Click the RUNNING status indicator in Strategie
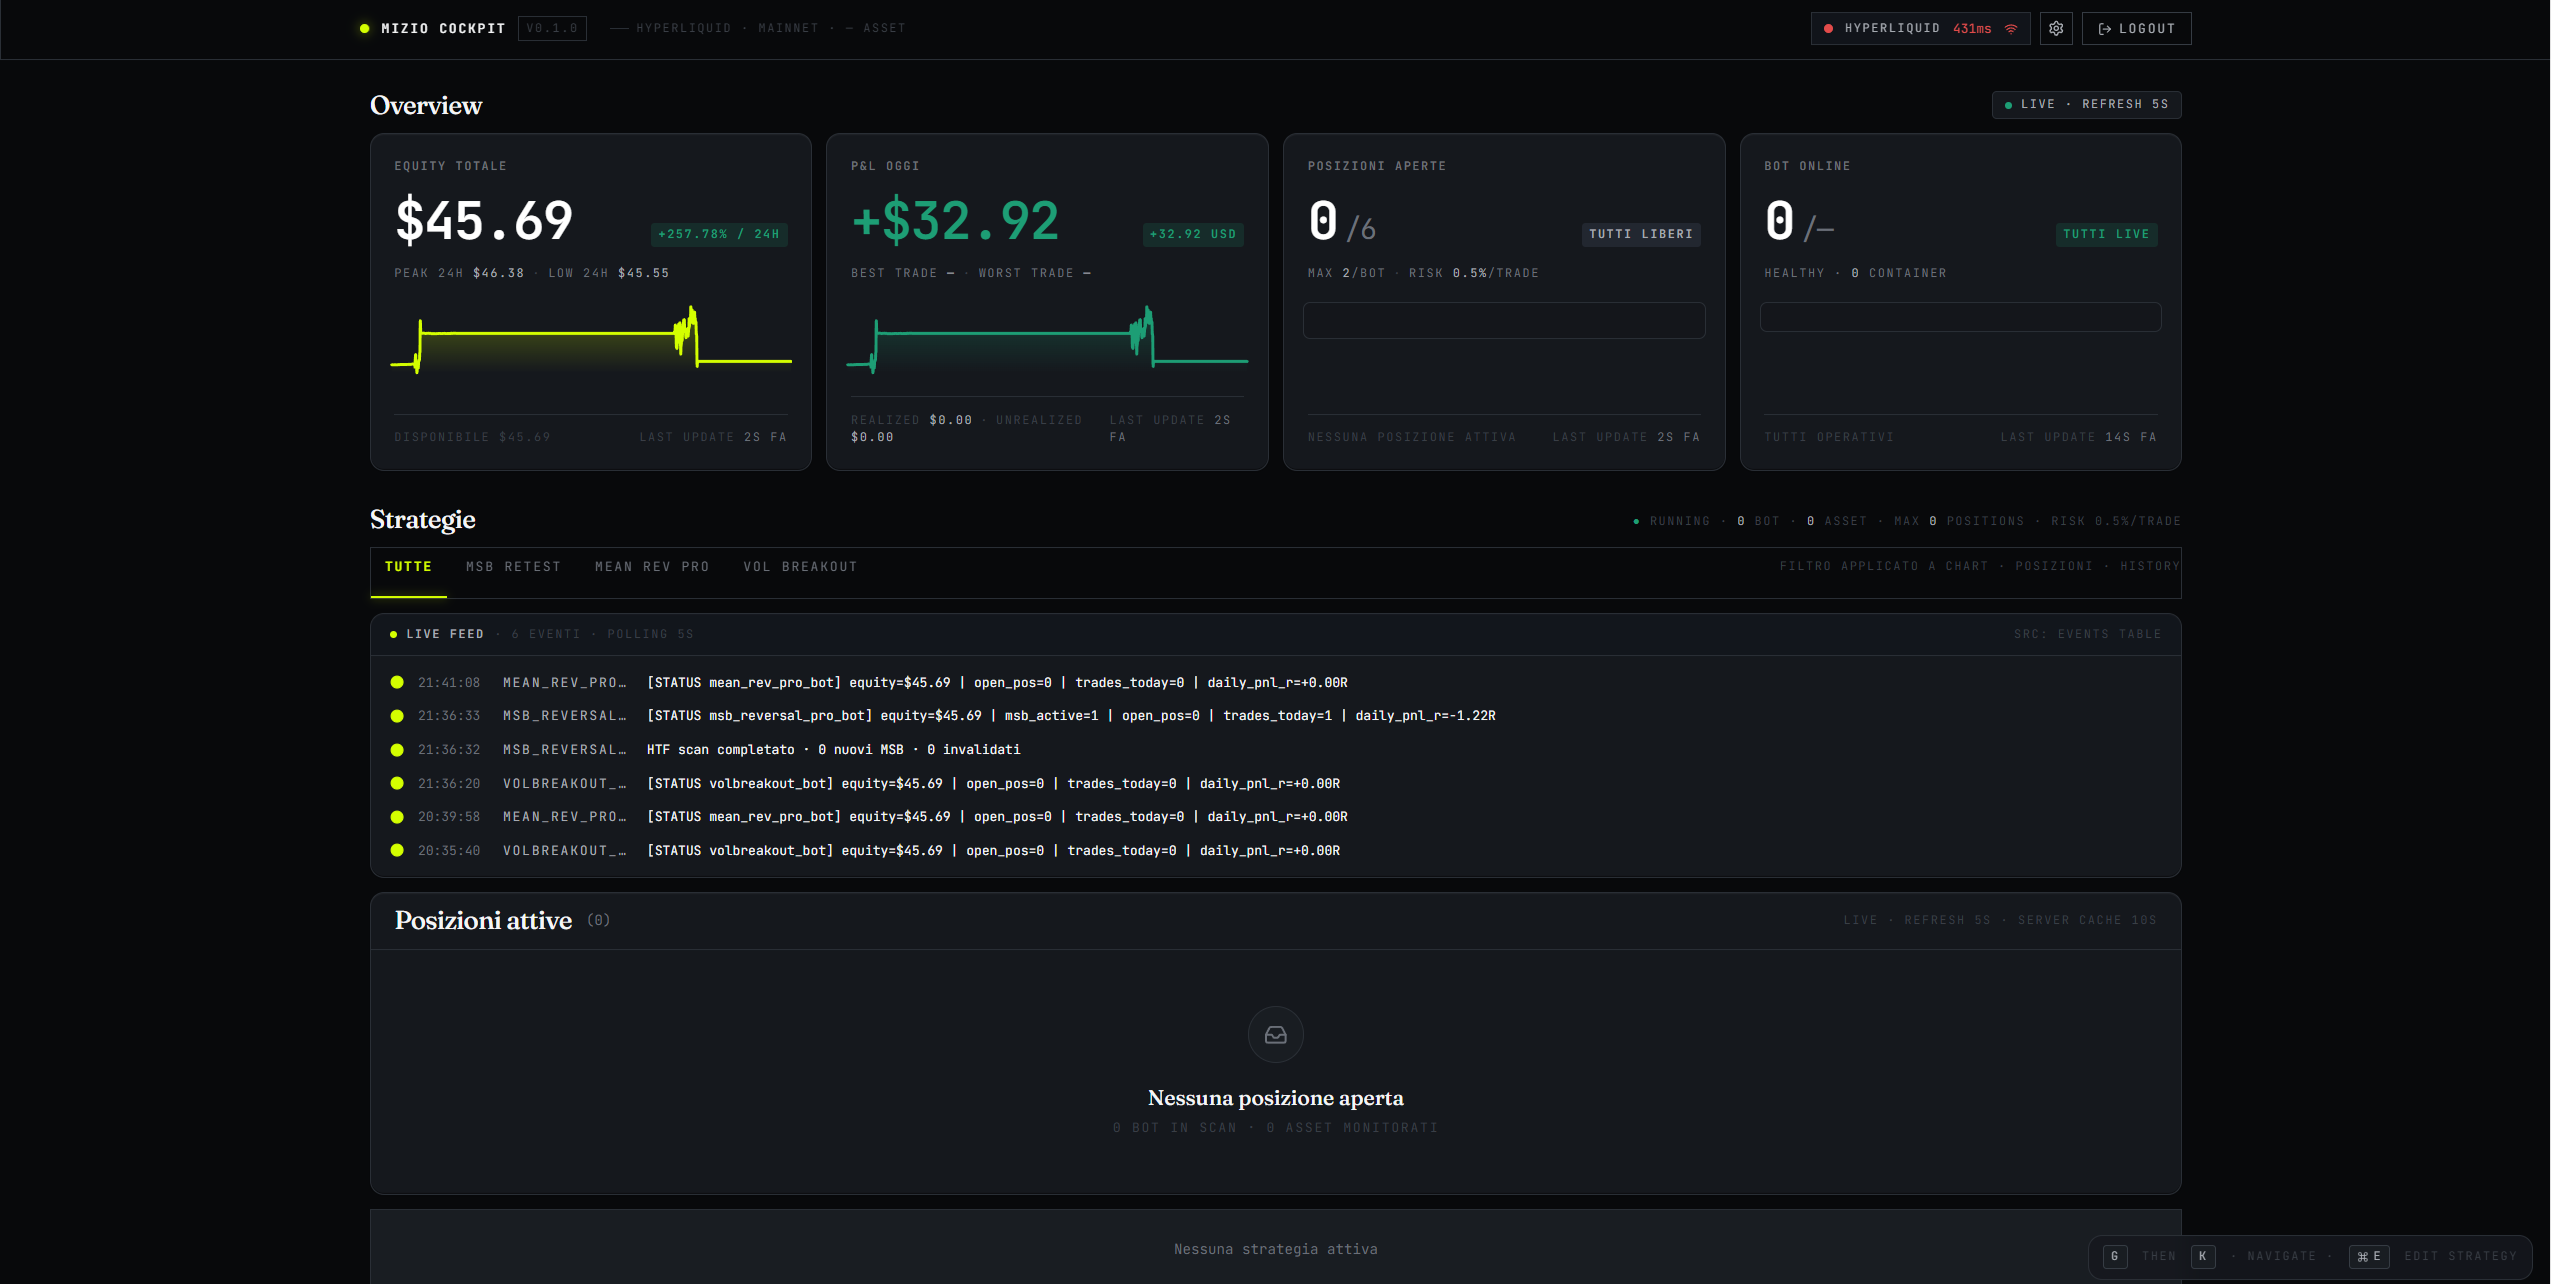This screenshot has height=1285, width=2551. [x=1672, y=522]
